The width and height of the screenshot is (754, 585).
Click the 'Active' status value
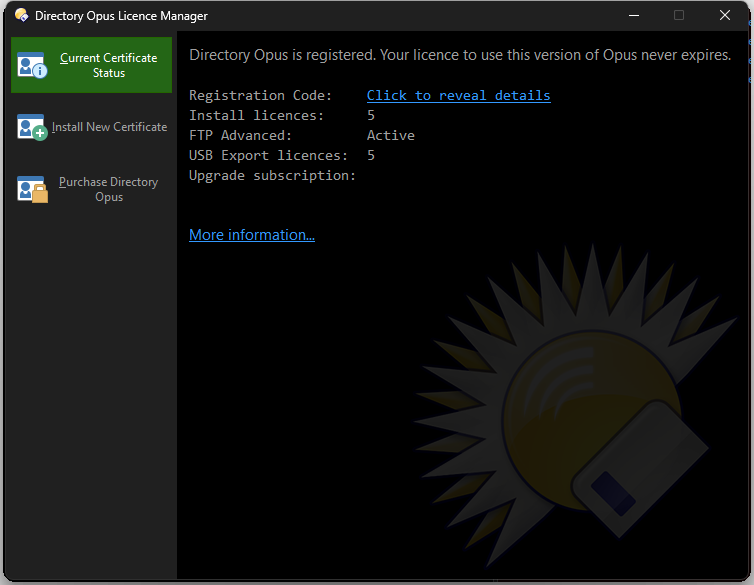pos(390,136)
